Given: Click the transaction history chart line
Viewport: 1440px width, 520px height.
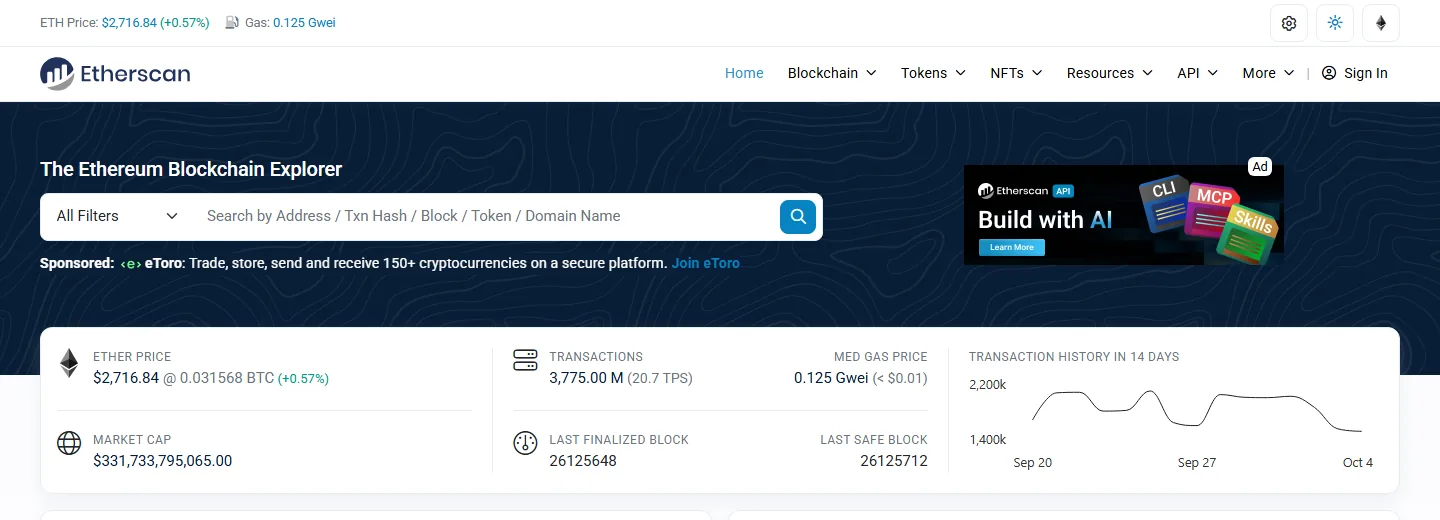Looking at the screenshot, I should tap(1197, 410).
